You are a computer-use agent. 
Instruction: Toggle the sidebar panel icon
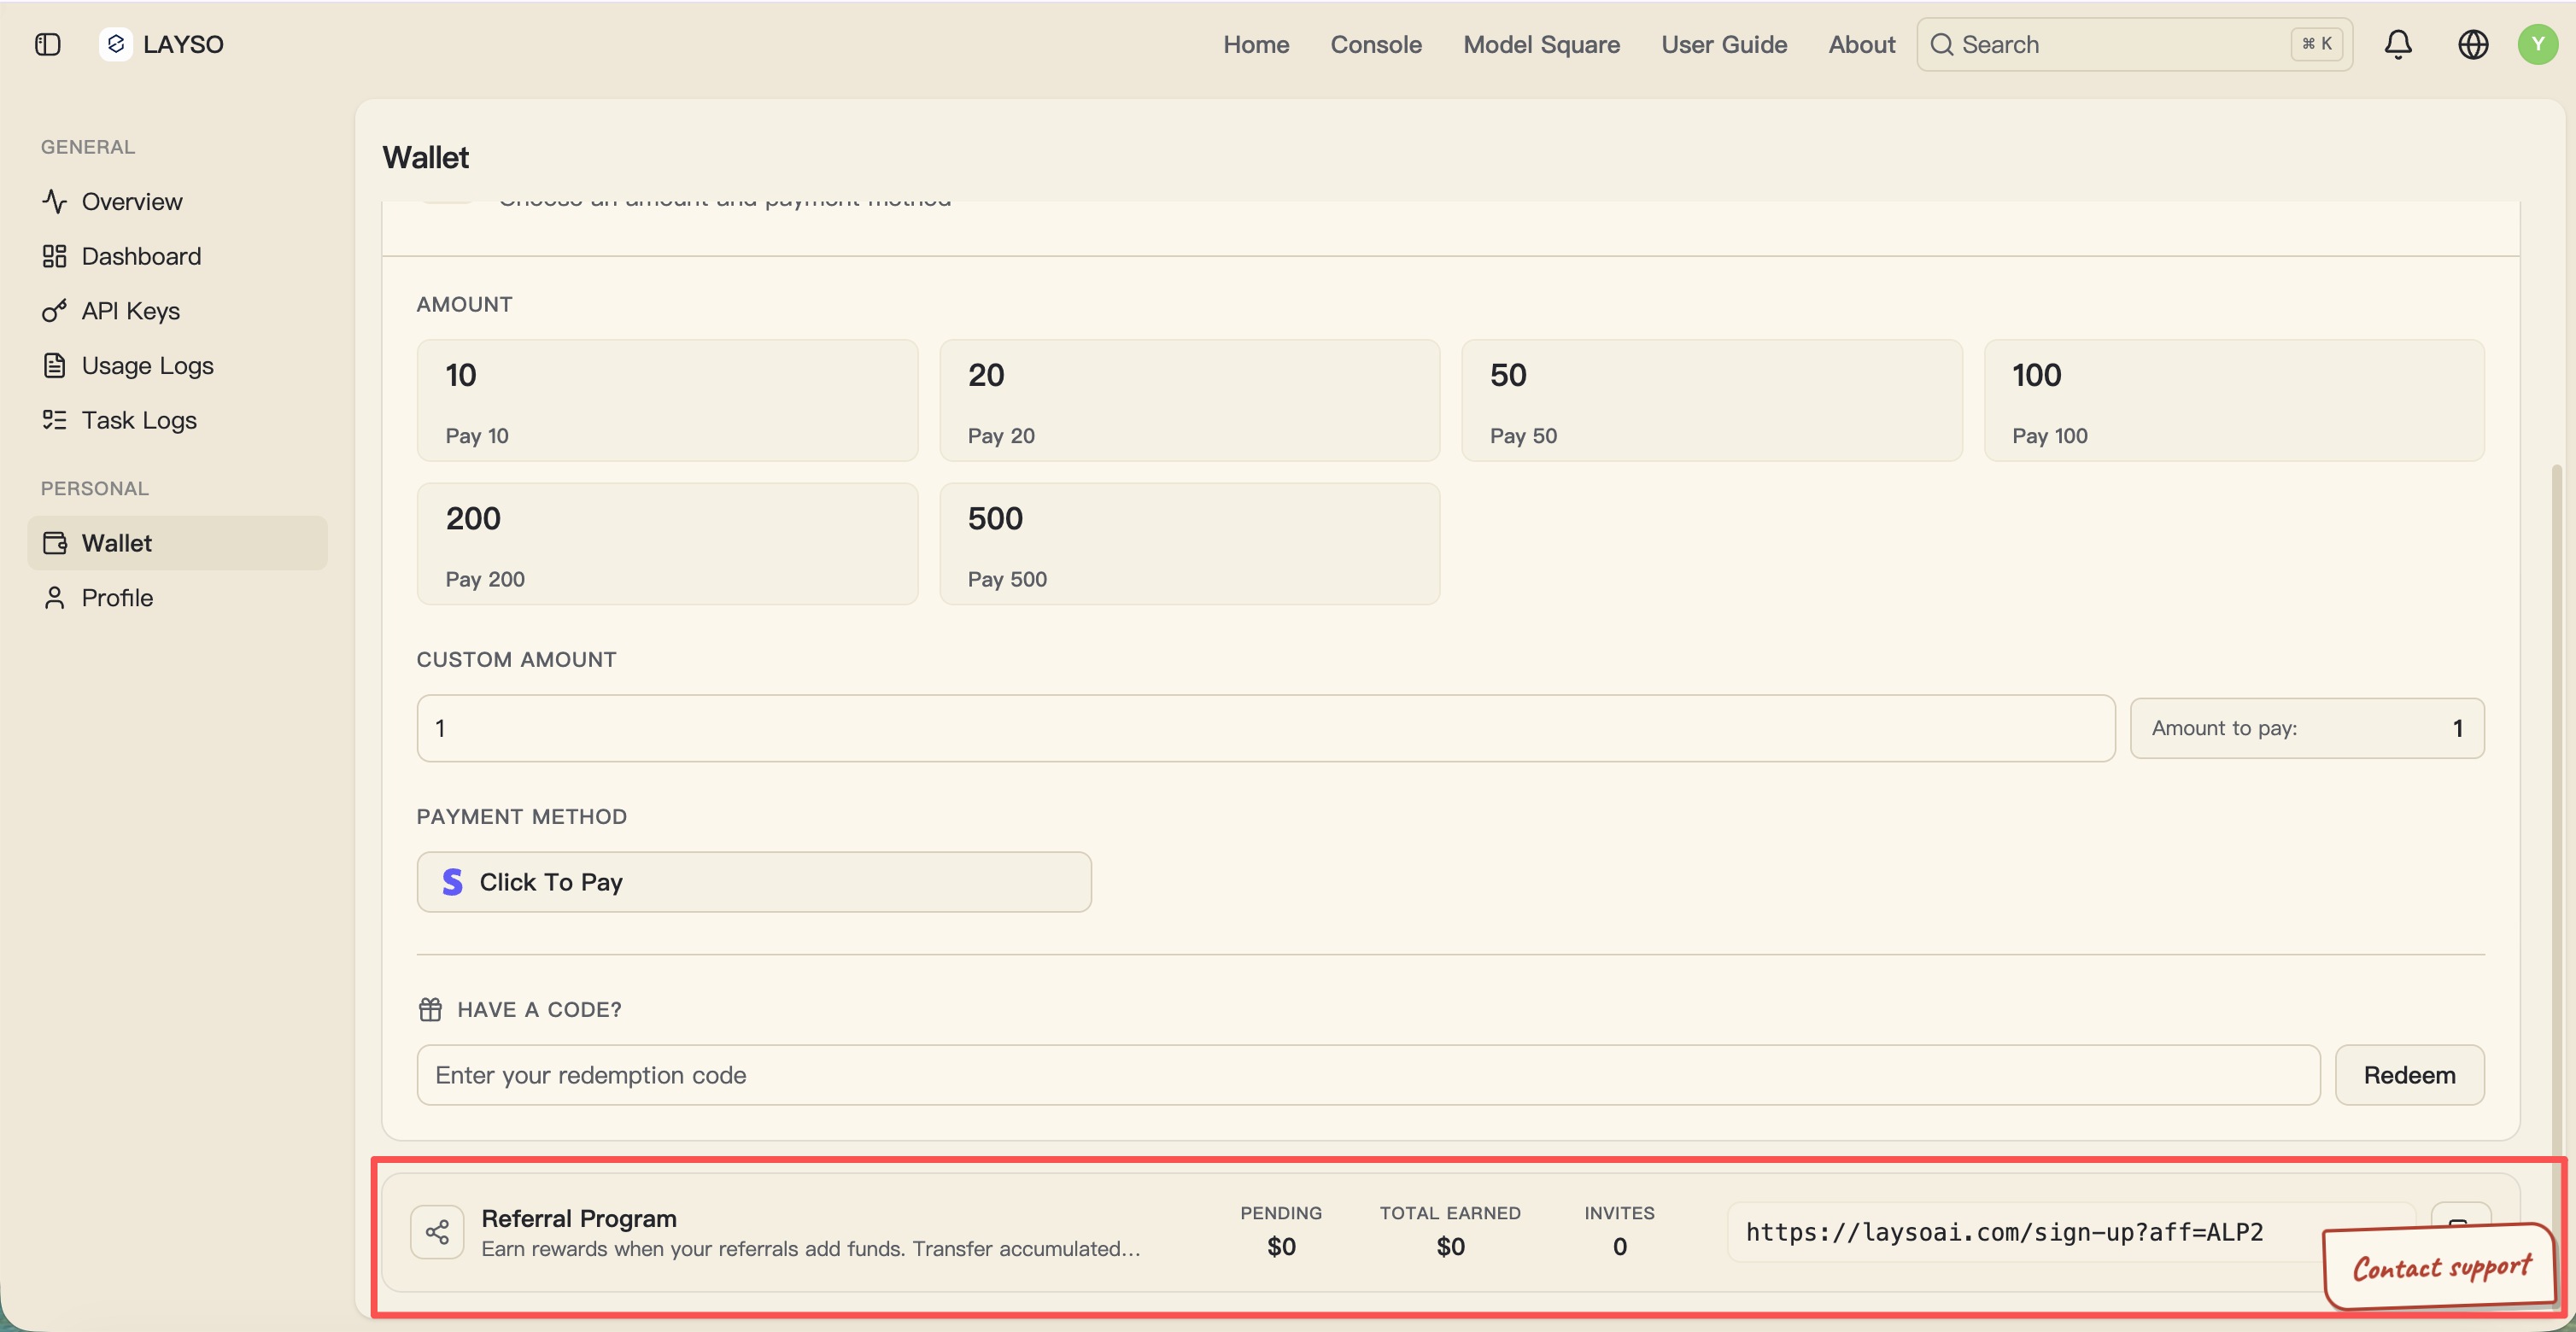tap(47, 44)
